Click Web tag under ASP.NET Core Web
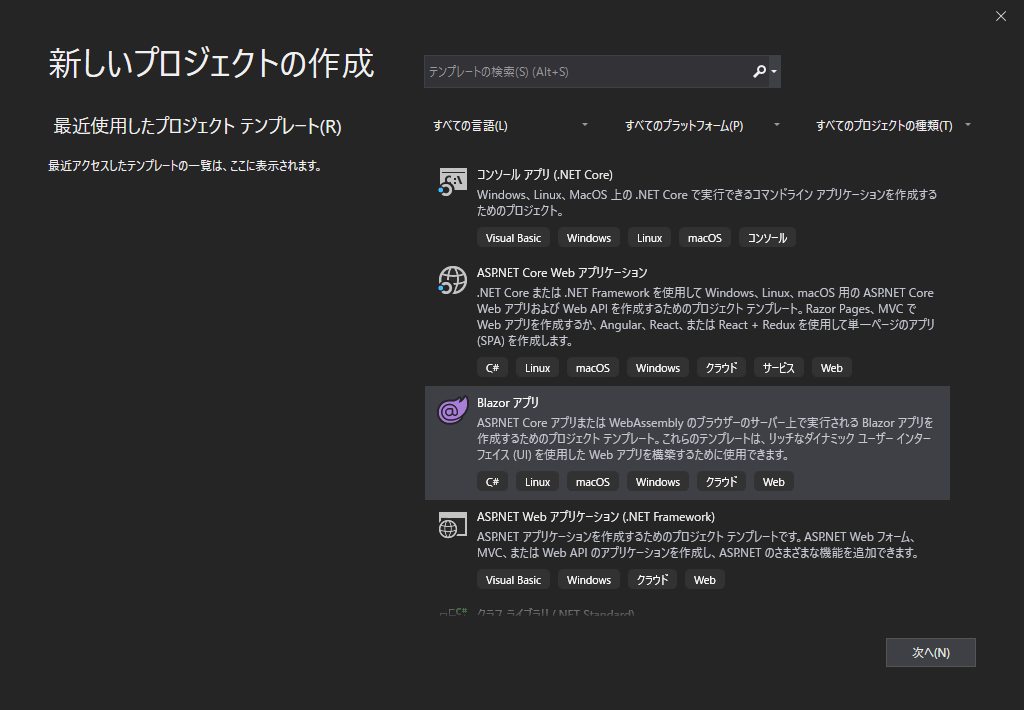Viewport: 1024px width, 710px height. [831, 368]
